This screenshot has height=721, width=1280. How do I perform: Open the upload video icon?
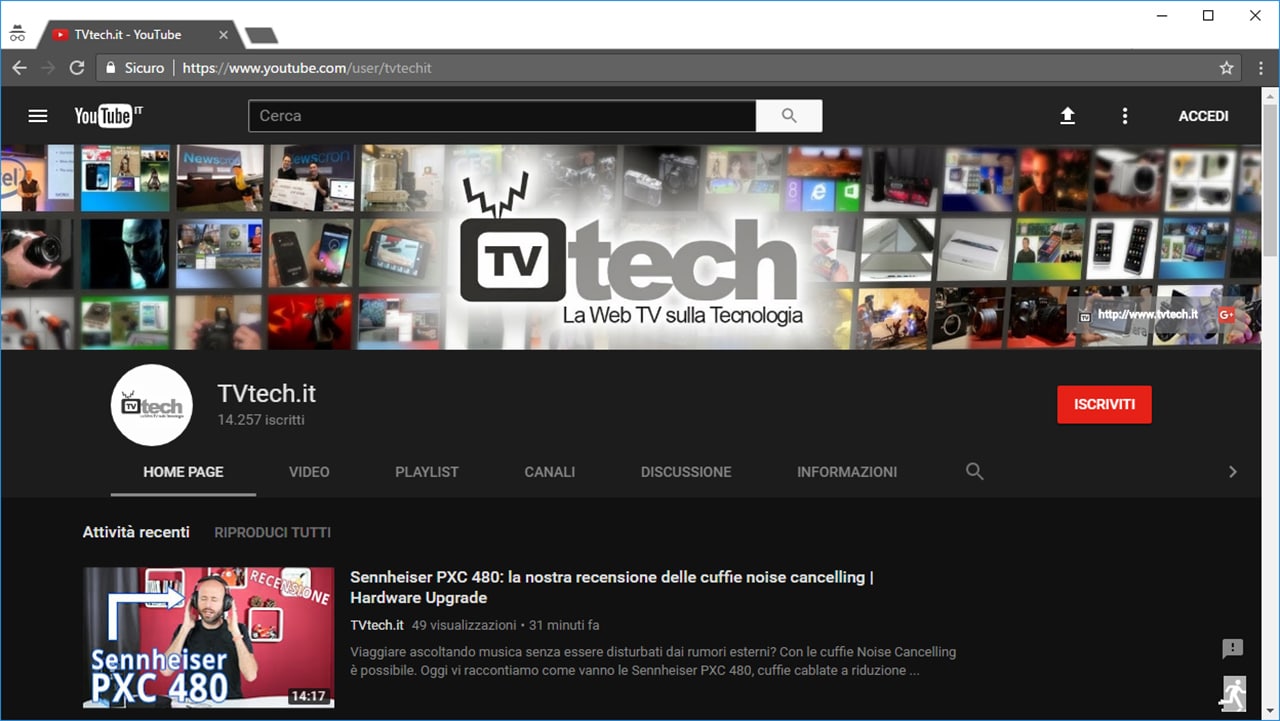1068,116
